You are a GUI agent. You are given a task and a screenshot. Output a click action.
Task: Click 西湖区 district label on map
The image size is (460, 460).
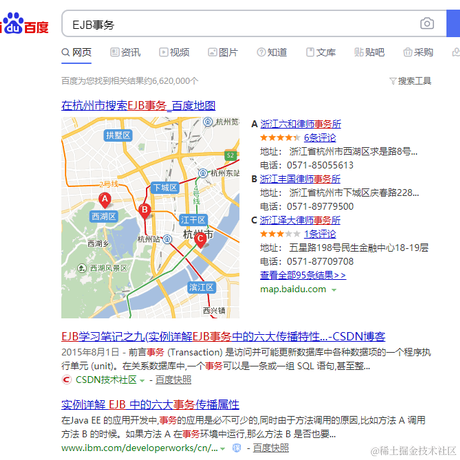pos(104,217)
